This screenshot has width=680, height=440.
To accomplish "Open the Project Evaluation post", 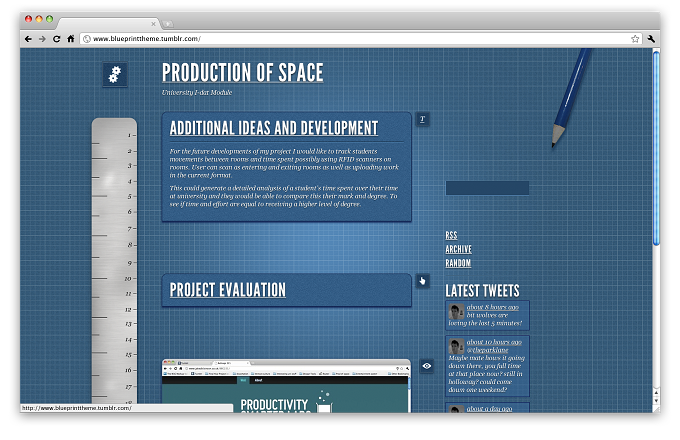I will point(228,290).
